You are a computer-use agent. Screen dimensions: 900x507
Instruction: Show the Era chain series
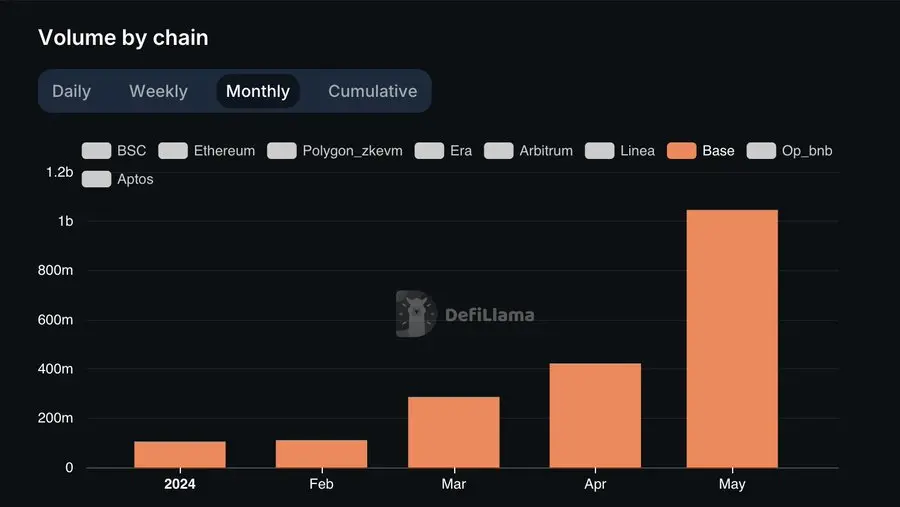[x=429, y=151]
